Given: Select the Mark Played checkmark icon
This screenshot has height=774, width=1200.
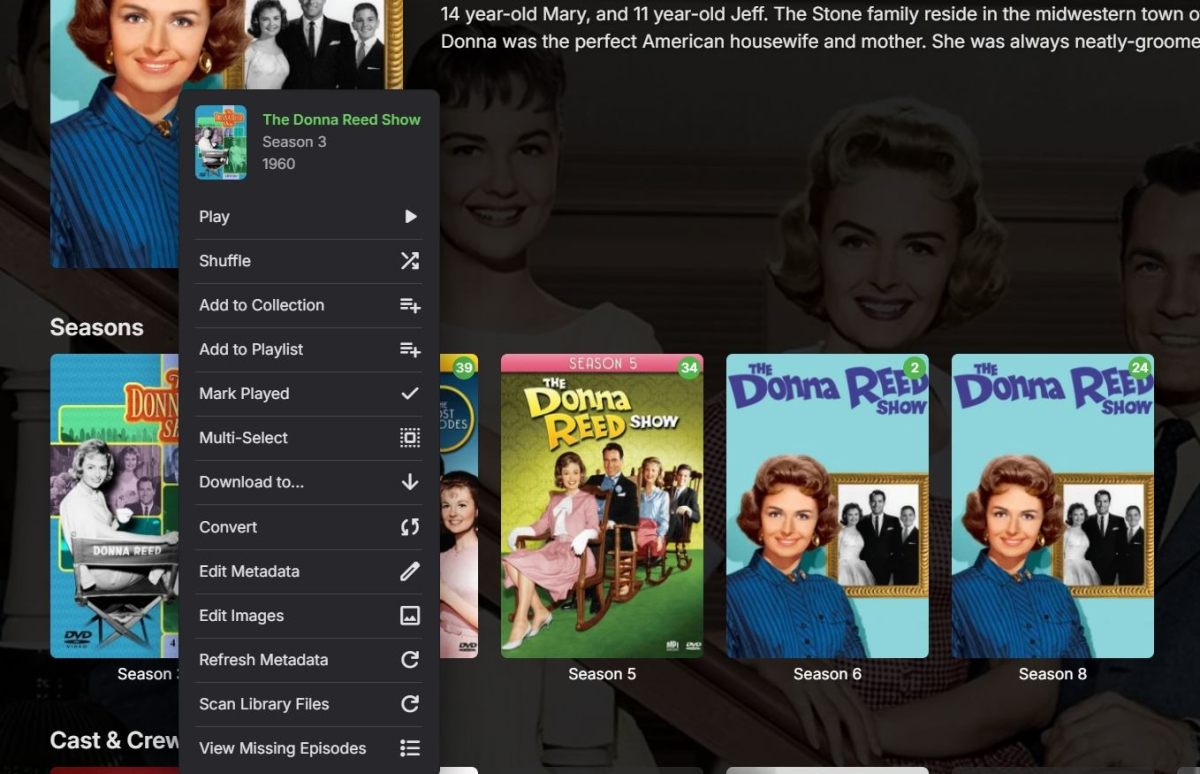Looking at the screenshot, I should (410, 393).
